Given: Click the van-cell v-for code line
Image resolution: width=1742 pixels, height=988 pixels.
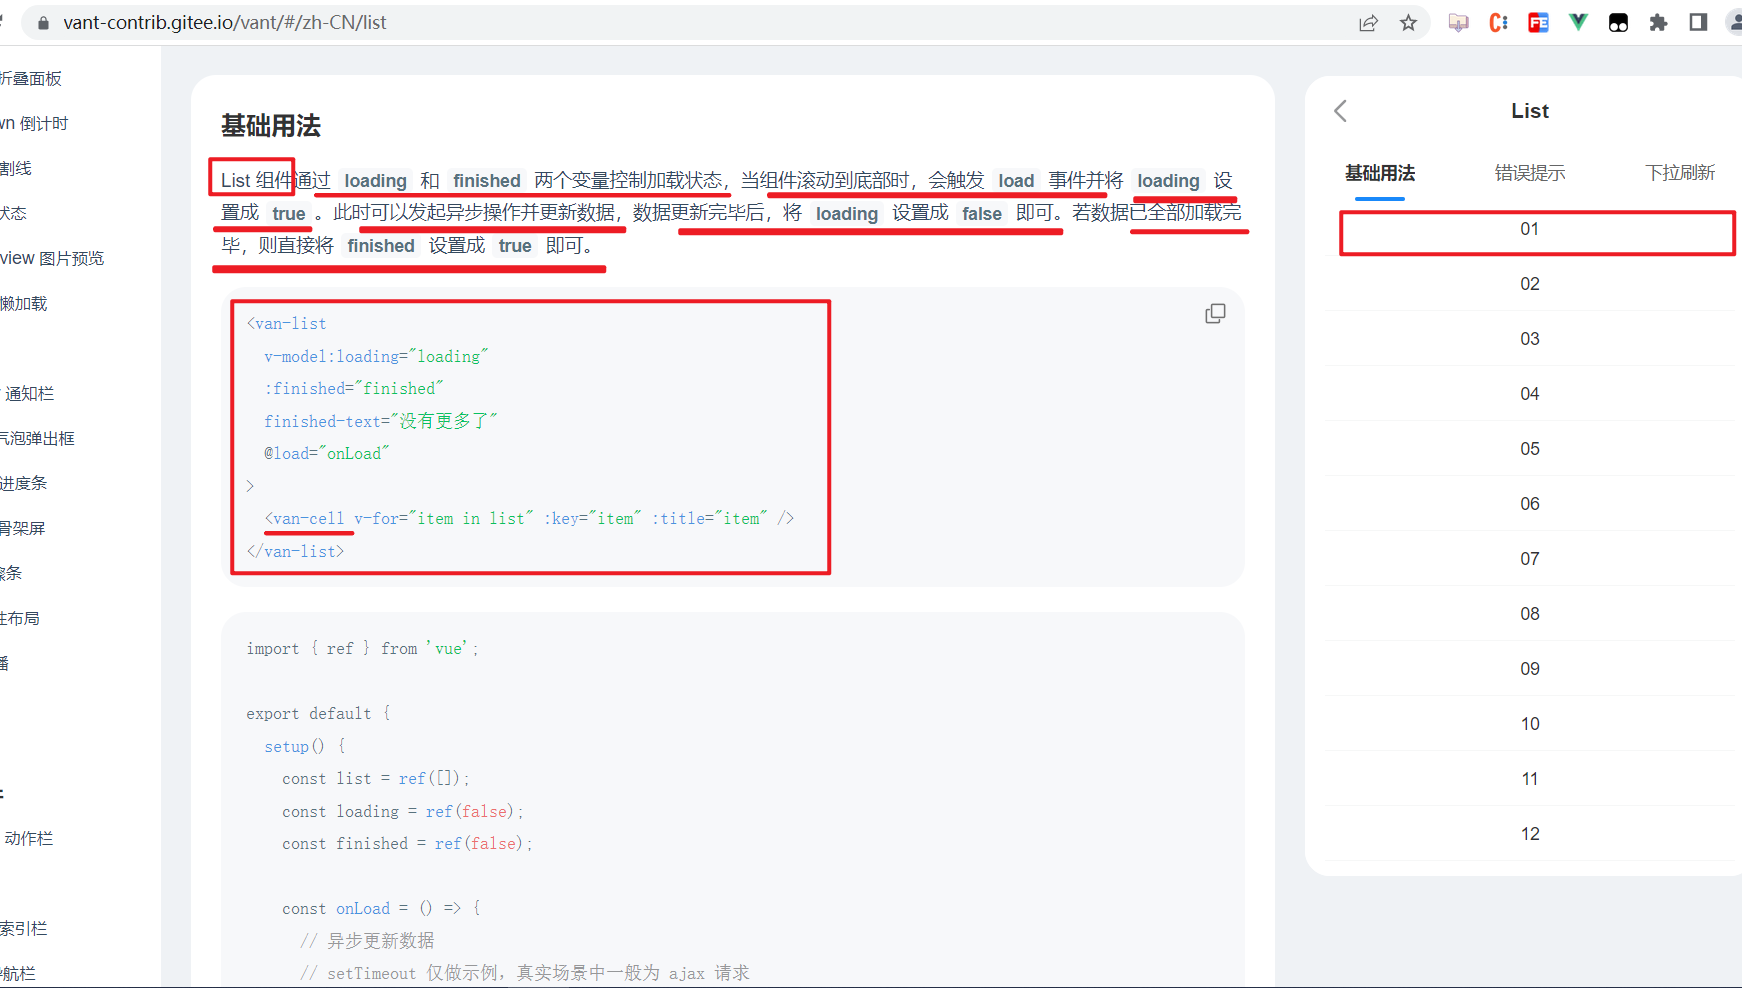Looking at the screenshot, I should pyautogui.click(x=529, y=518).
